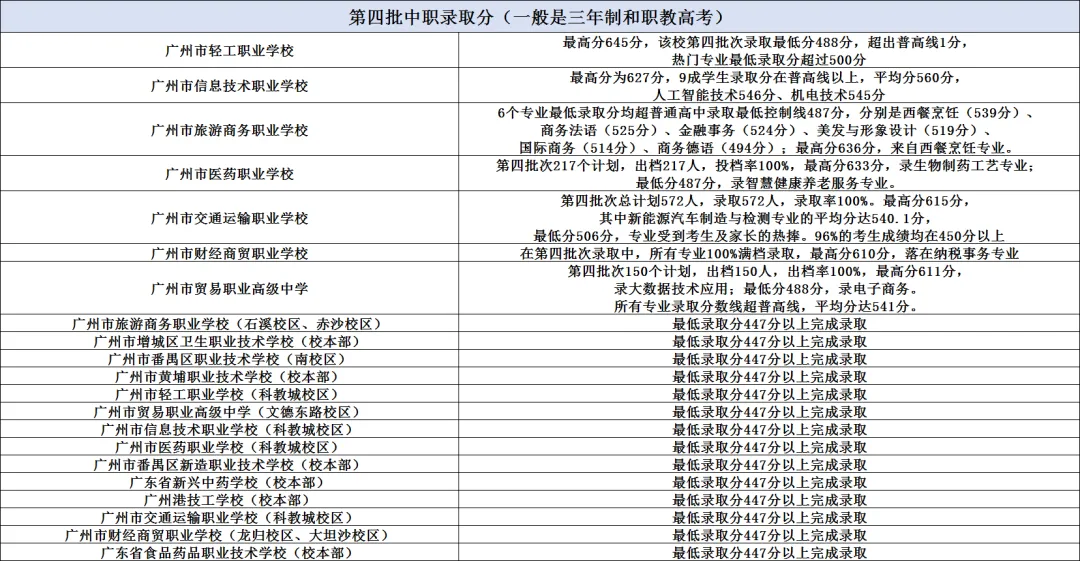Click the 447分 score cell for 广东省食品药品职业技术学校
Screen dimensions: 1080x561
pos(769,553)
